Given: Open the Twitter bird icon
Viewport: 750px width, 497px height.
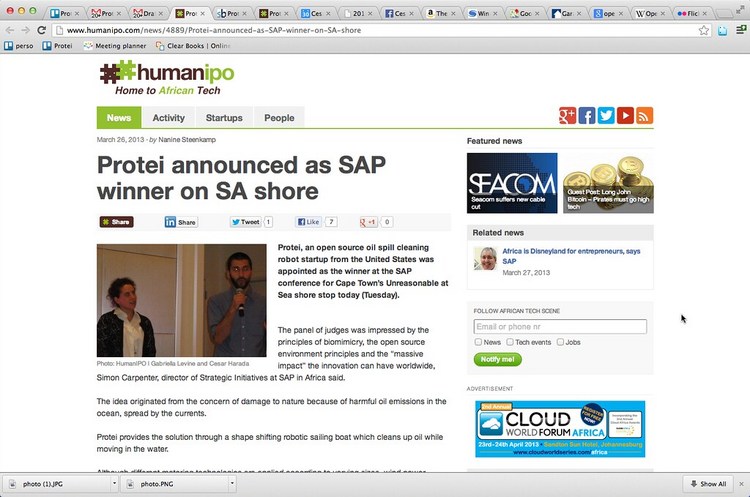Looking at the screenshot, I should pos(606,116).
